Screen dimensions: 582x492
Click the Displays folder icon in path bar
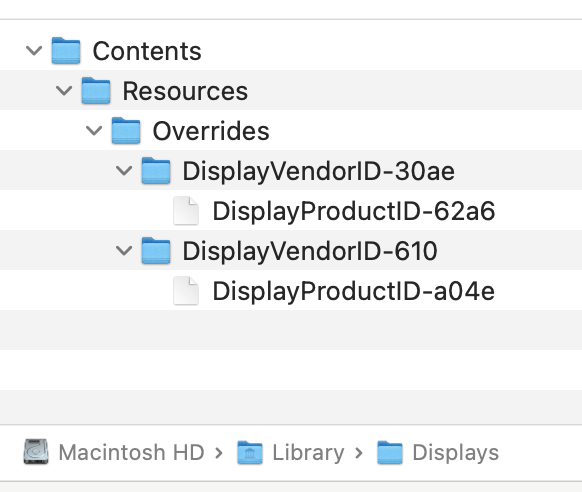pos(390,452)
